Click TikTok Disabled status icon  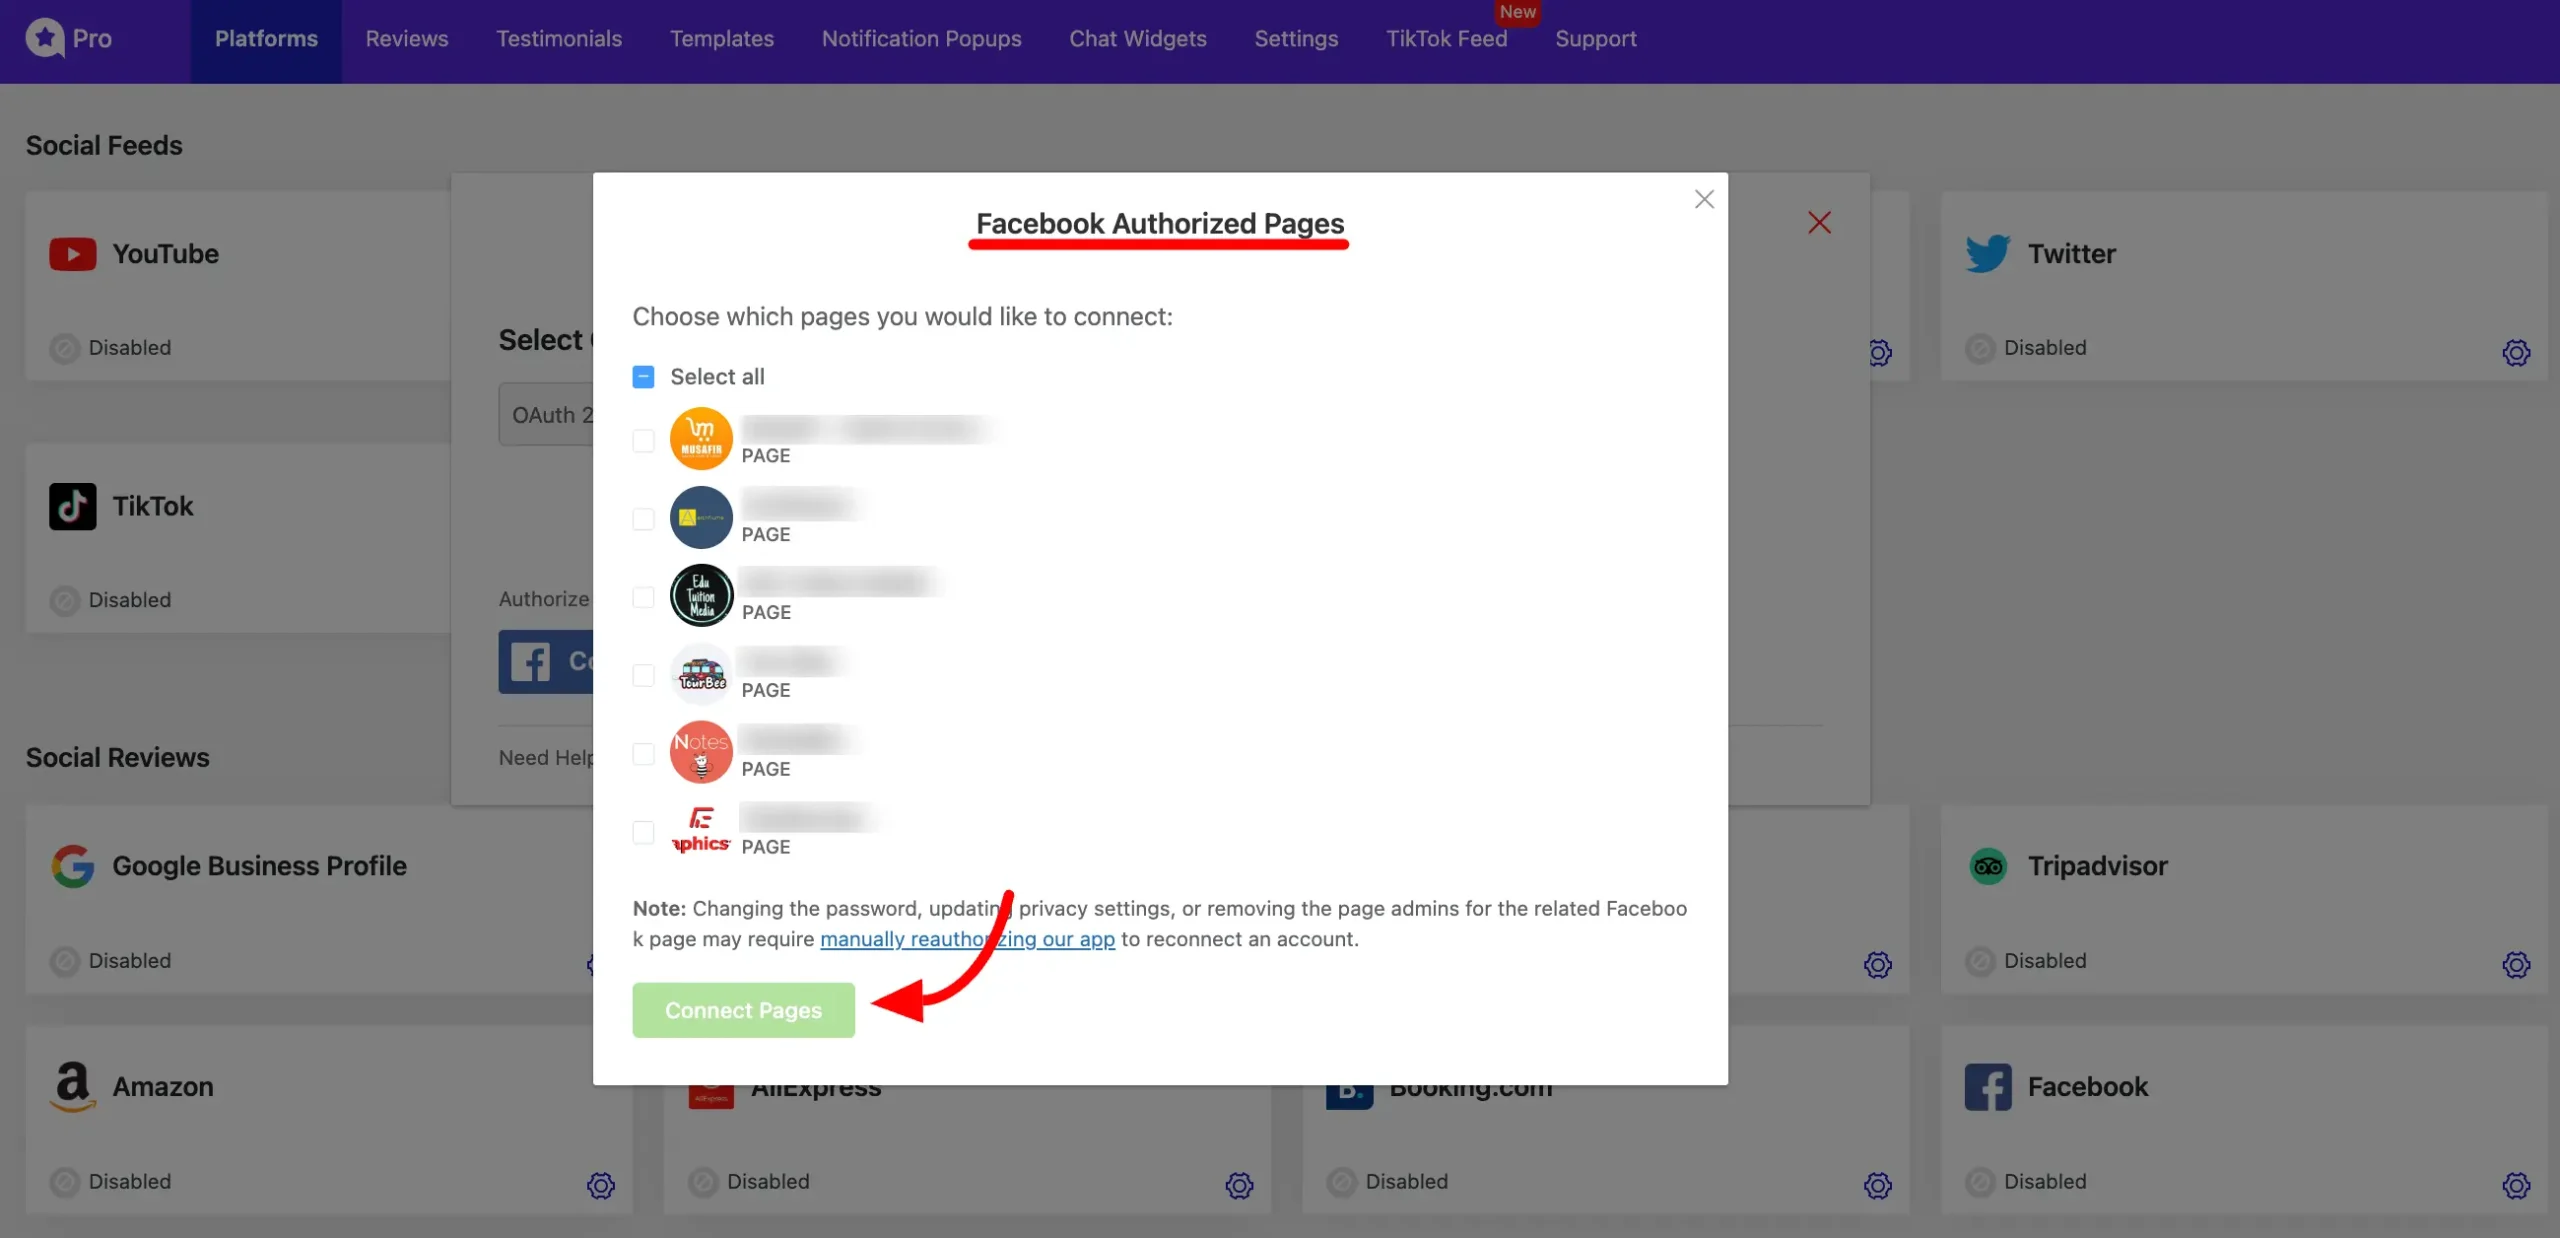pyautogui.click(x=65, y=600)
